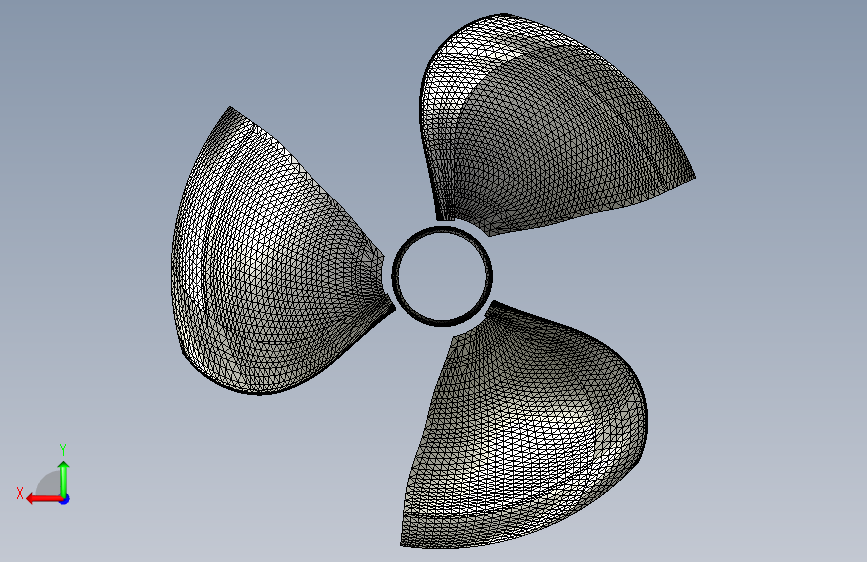
Task: Click the blue Z axis origin dot
Action: (65, 499)
